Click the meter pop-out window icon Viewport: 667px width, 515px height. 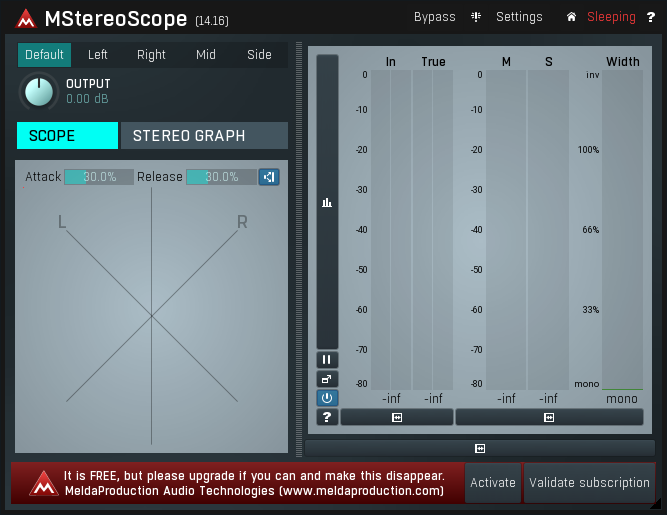click(327, 379)
